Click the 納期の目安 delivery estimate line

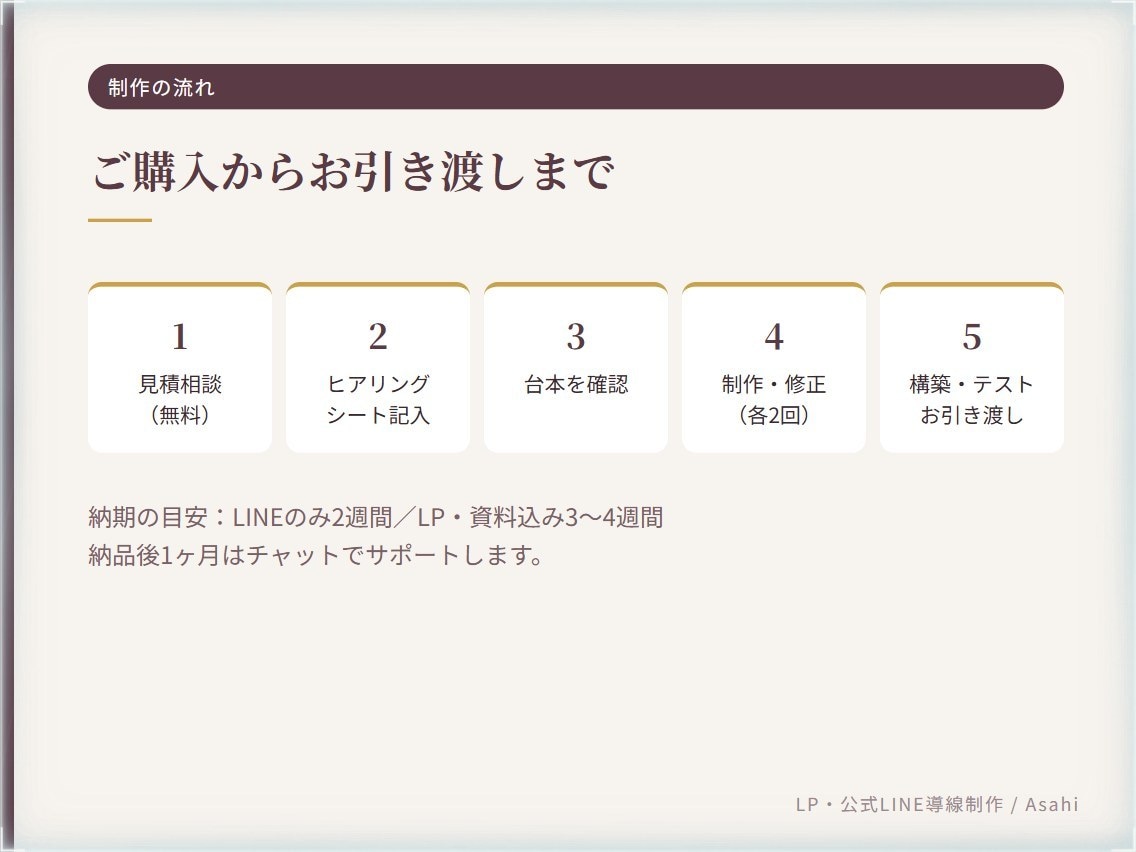[375, 517]
